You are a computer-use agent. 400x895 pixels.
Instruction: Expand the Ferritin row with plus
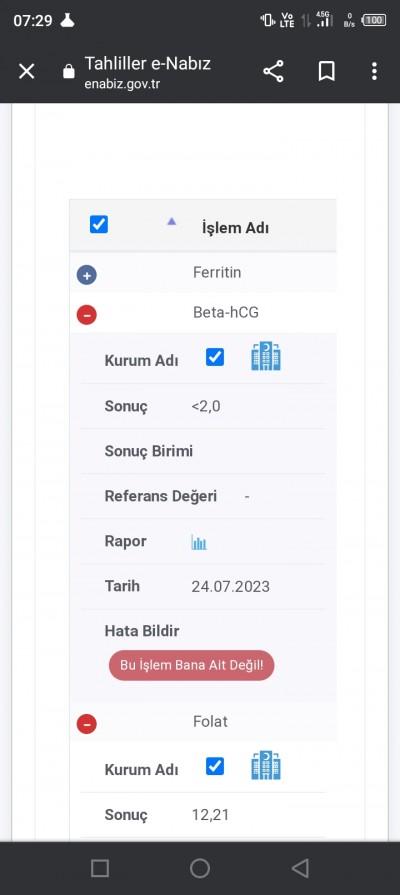pyautogui.click(x=87, y=276)
